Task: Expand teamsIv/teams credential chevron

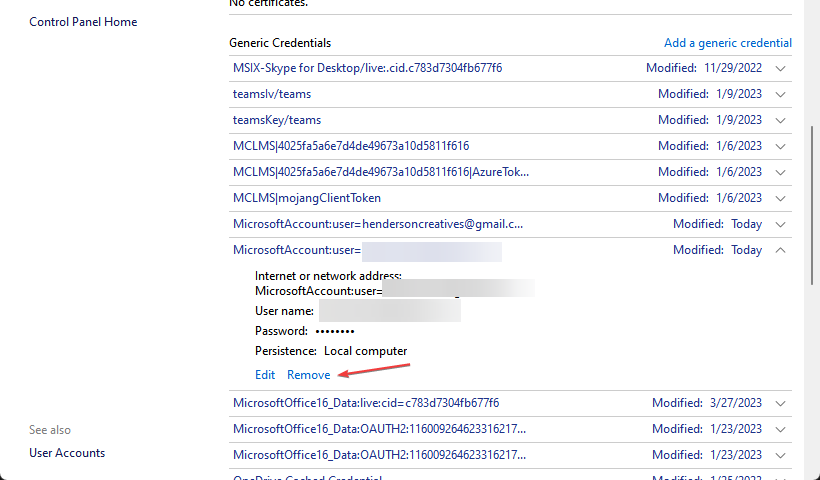Action: pos(780,95)
